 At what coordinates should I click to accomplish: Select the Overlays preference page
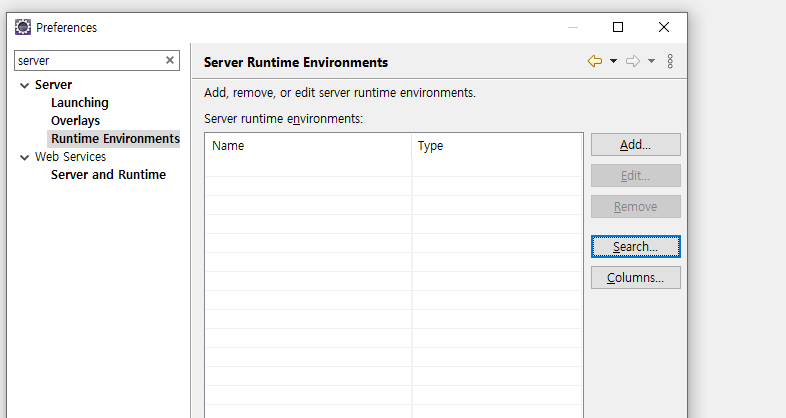point(75,121)
